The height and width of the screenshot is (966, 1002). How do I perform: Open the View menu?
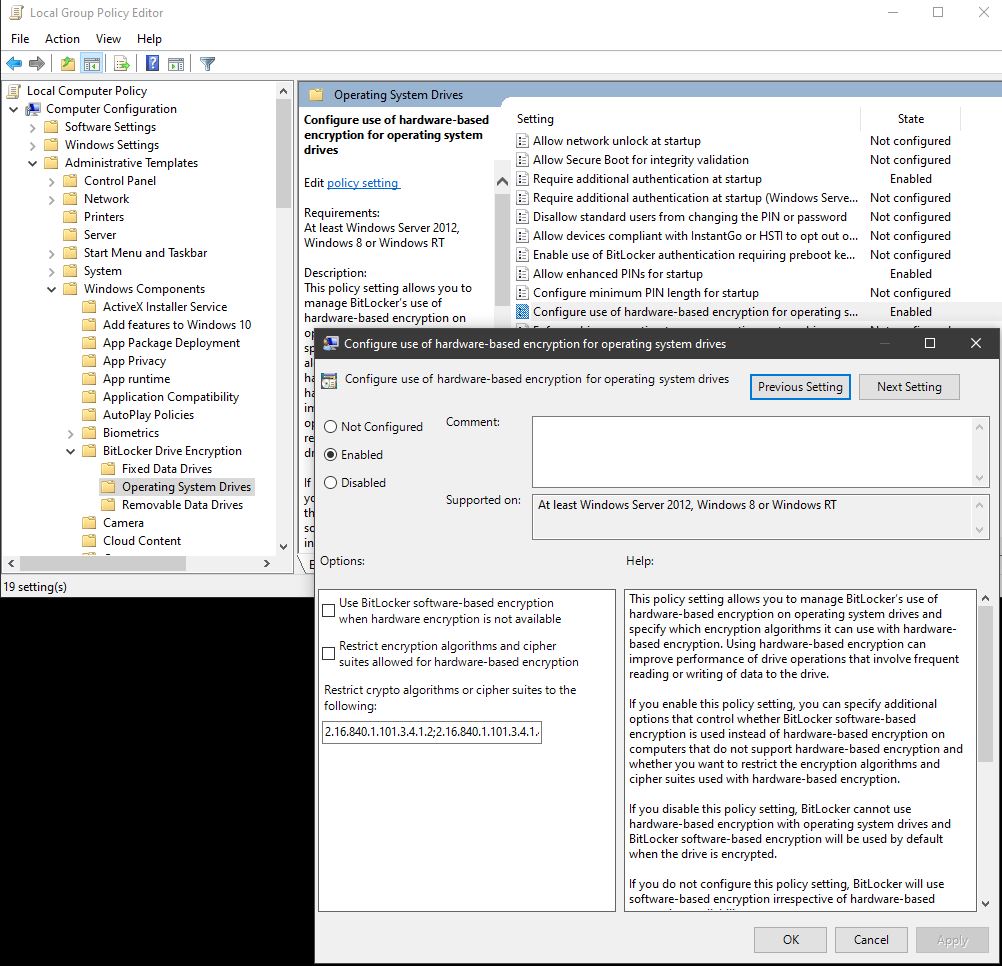click(x=108, y=39)
